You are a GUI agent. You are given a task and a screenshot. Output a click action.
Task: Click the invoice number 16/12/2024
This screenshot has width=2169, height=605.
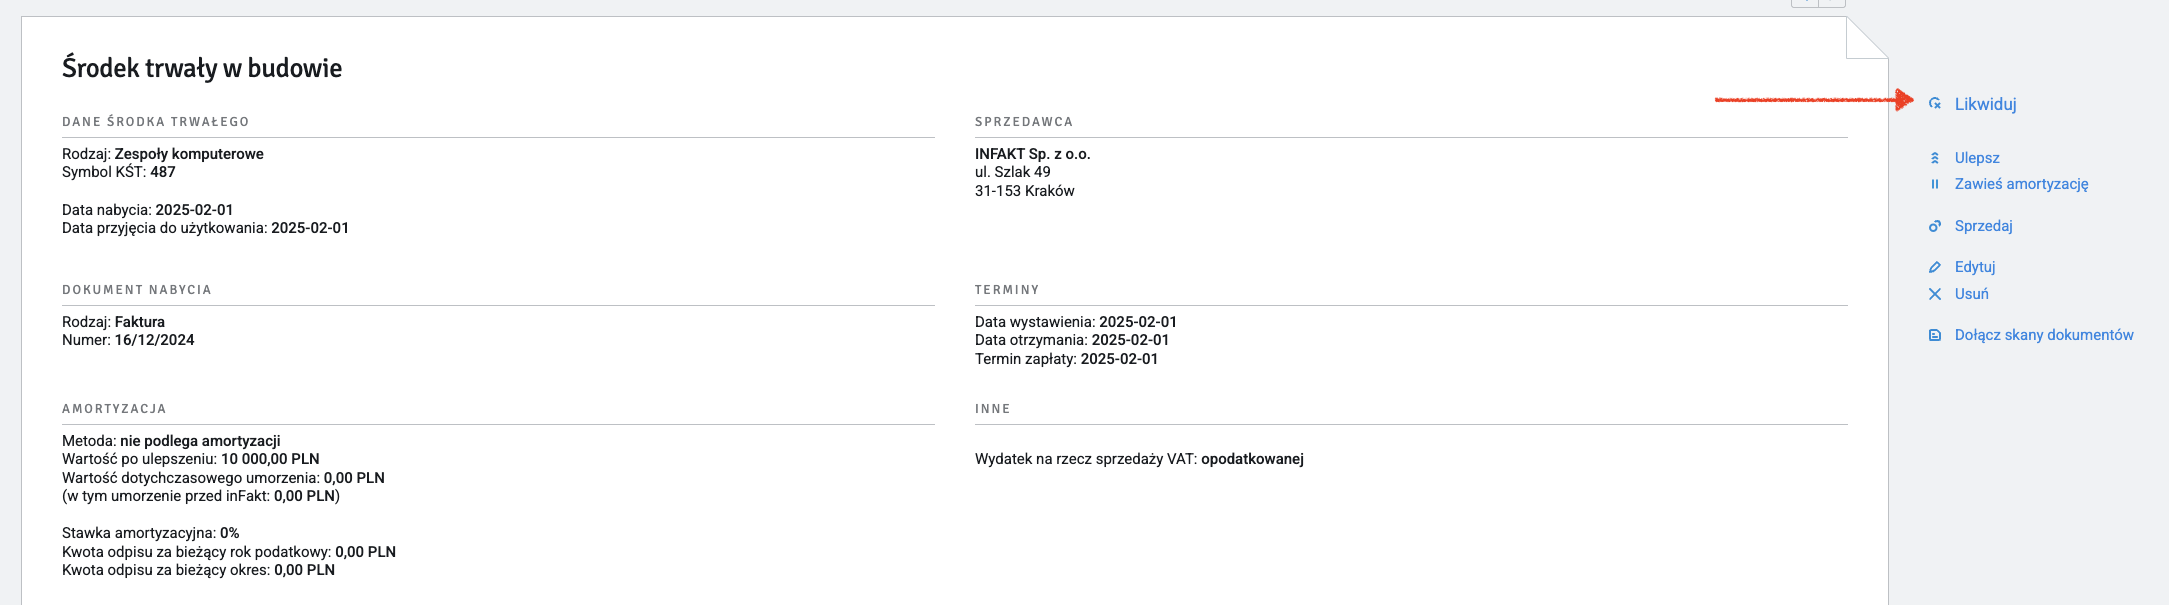[x=154, y=340]
